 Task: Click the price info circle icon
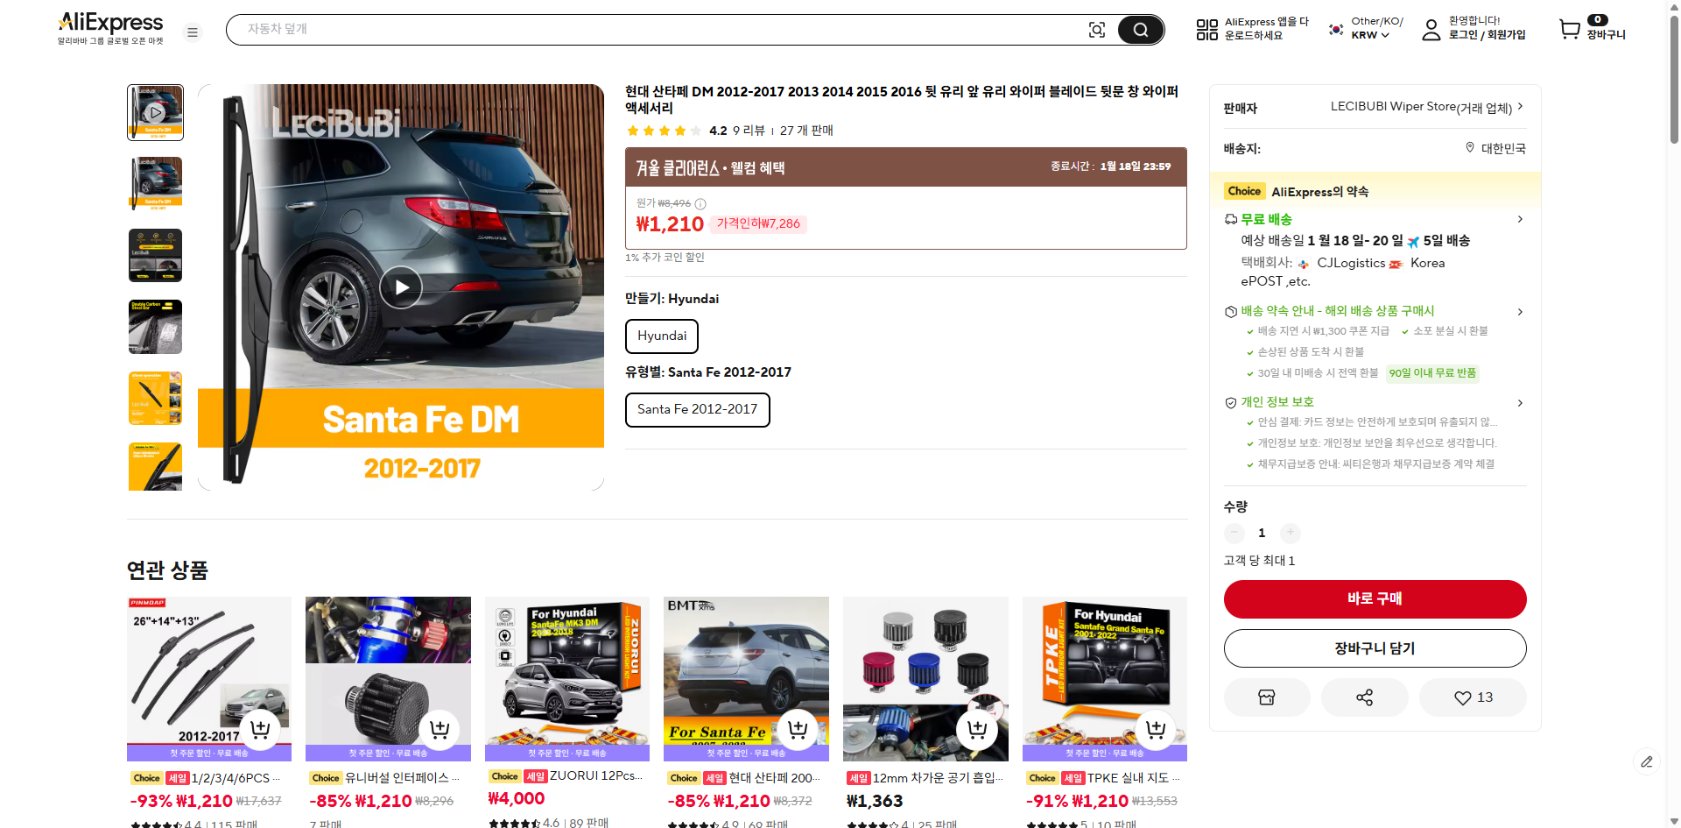click(x=700, y=204)
